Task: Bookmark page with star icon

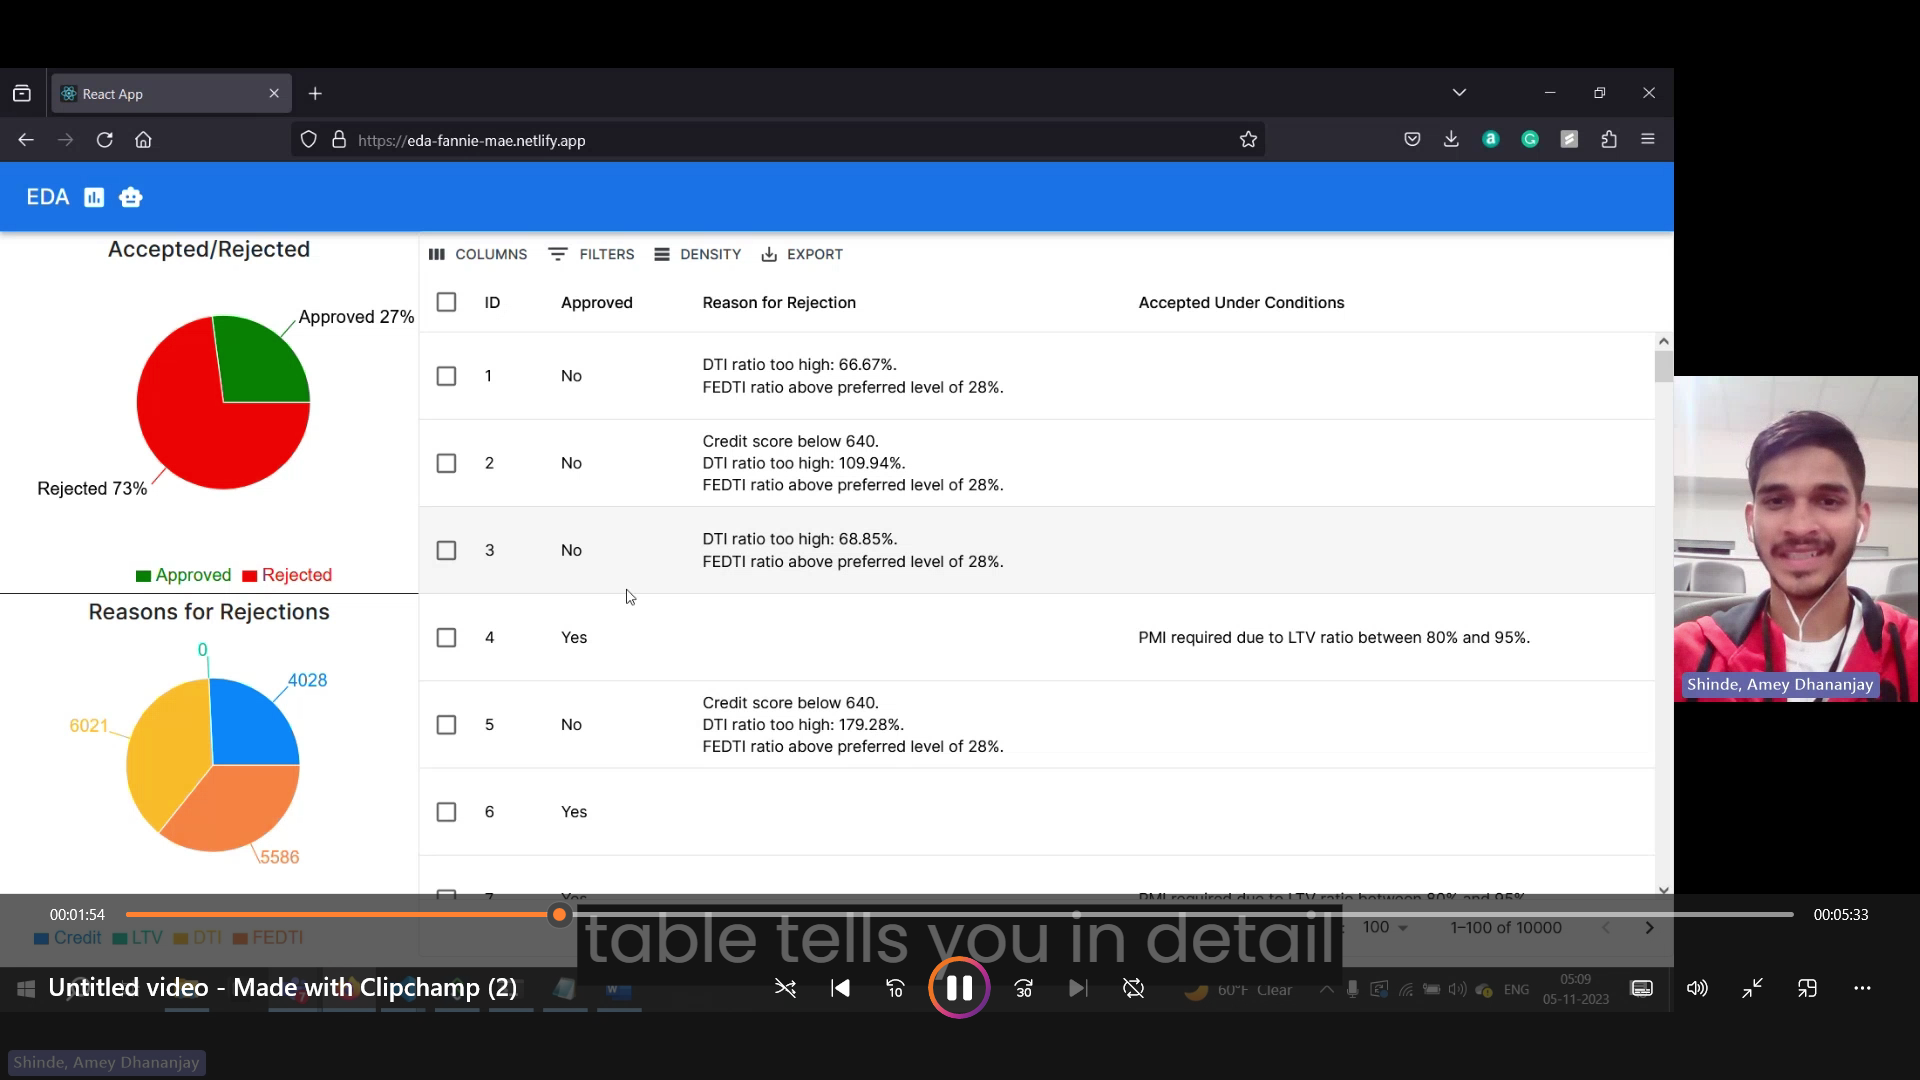Action: [1248, 140]
